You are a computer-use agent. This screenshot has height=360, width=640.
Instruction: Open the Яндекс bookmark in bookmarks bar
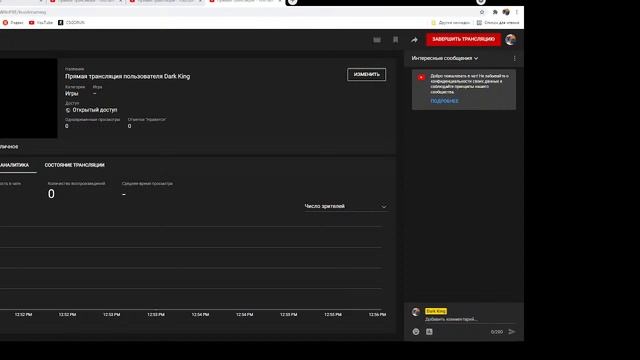click(13, 23)
